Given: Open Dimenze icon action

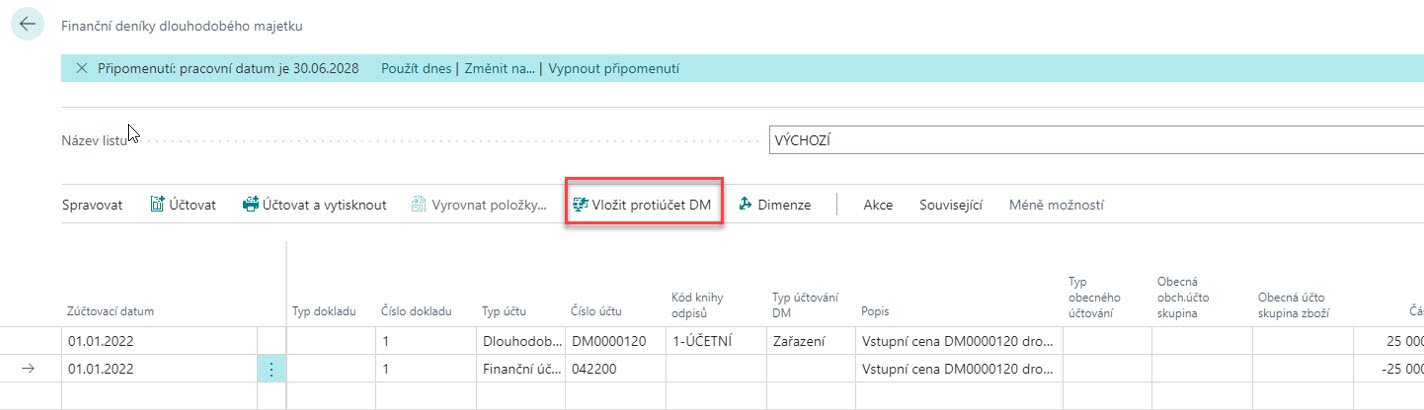Looking at the screenshot, I should pos(745,205).
